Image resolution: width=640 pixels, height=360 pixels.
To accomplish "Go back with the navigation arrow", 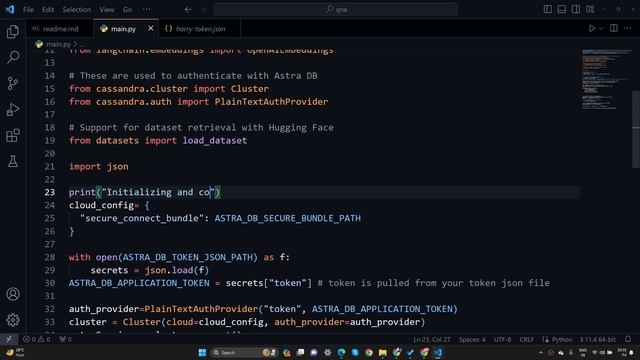I will (188, 9).
